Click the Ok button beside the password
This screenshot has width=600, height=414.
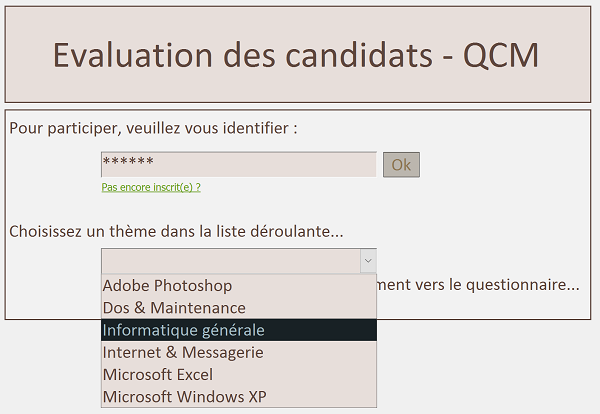(x=401, y=165)
